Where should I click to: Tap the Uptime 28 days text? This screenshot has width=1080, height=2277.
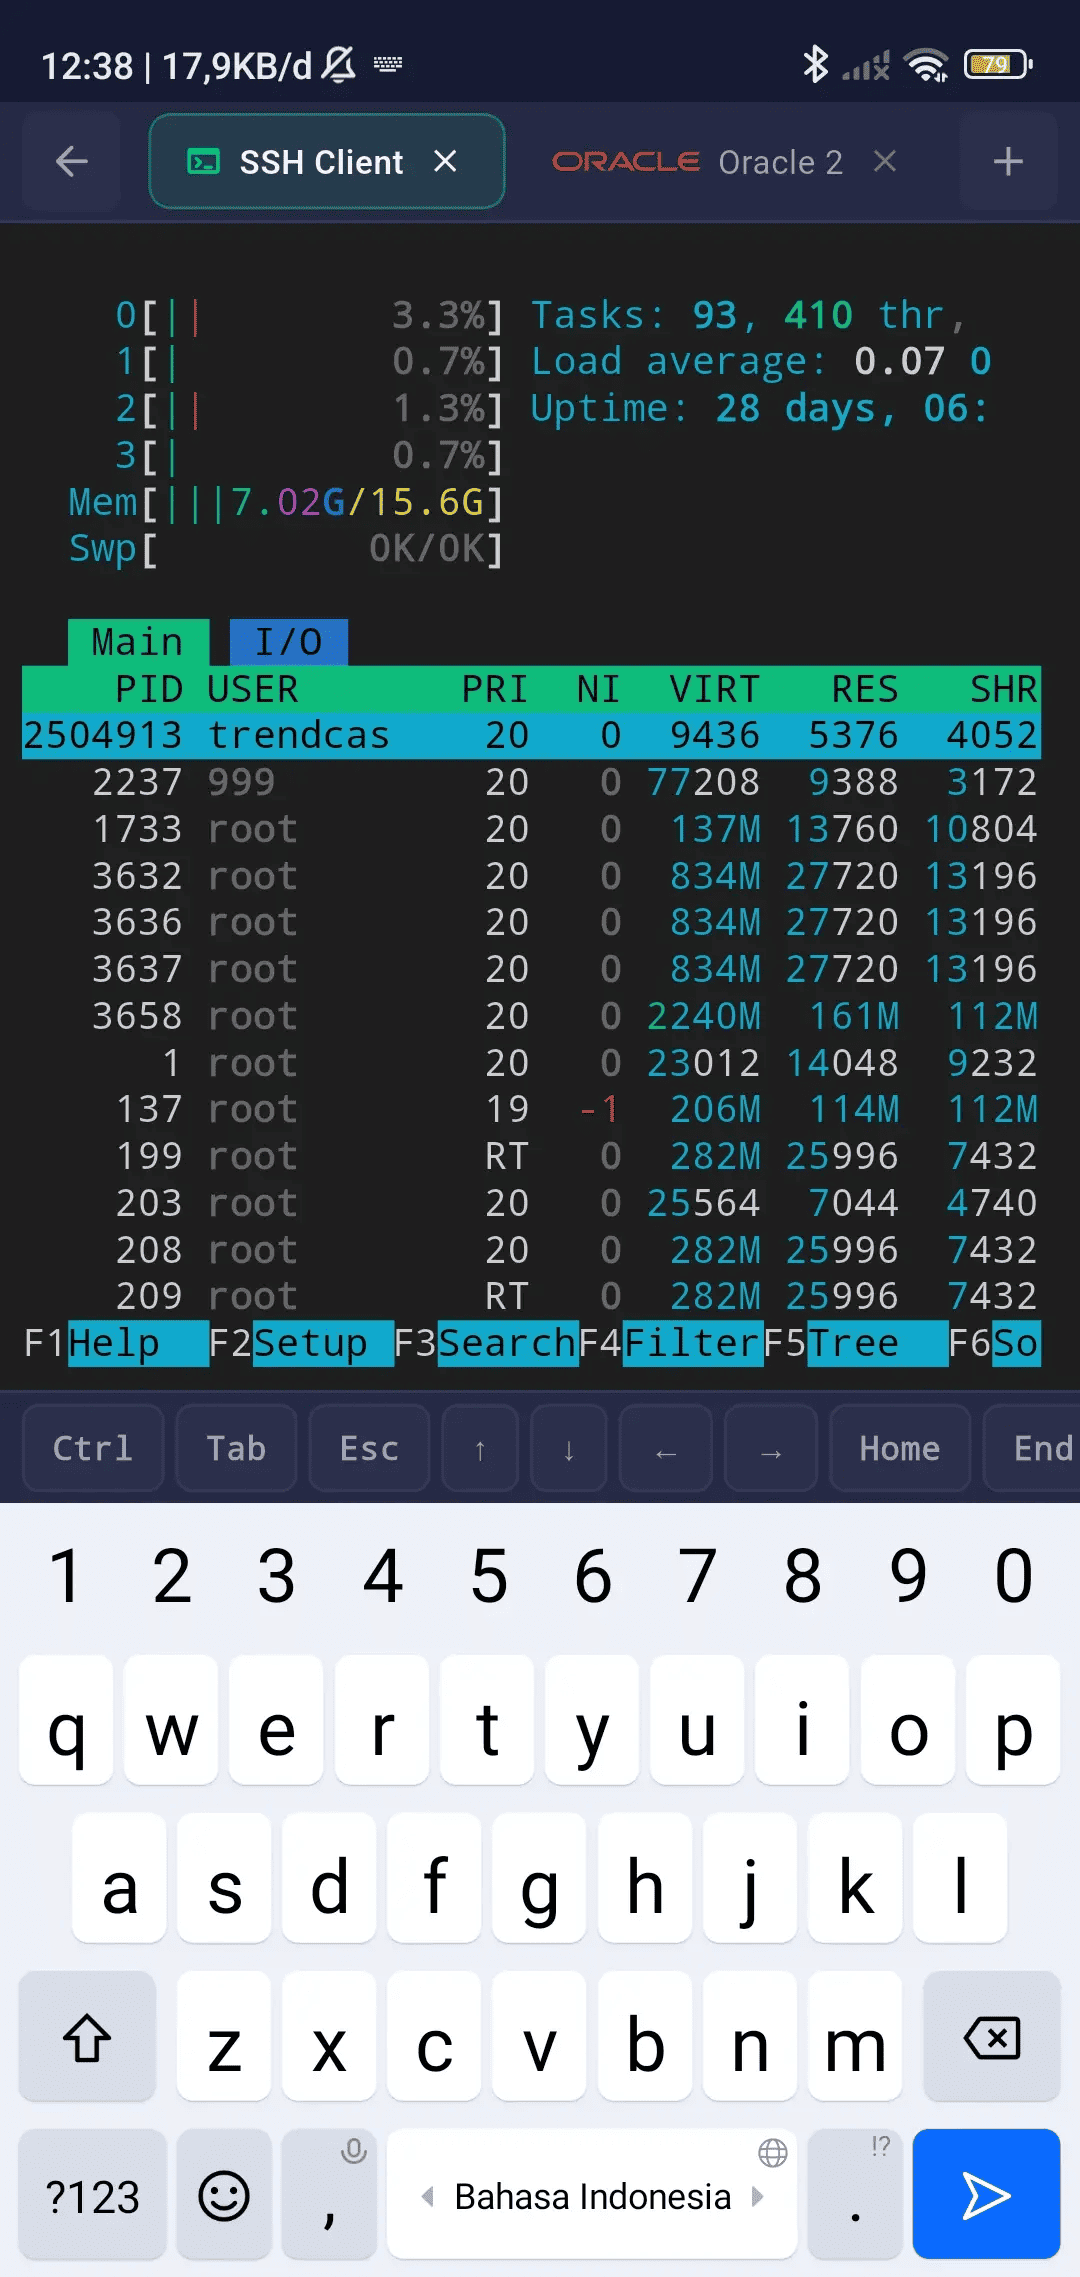coord(760,408)
